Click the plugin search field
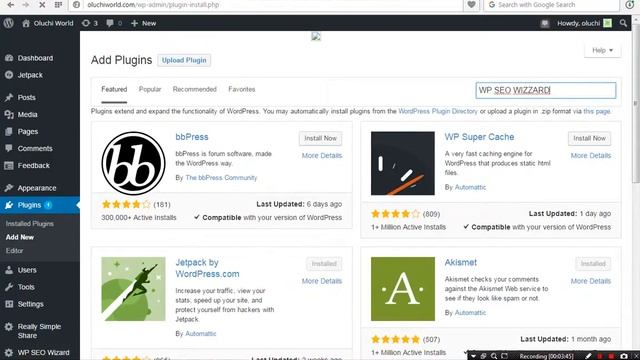The height and width of the screenshot is (360, 640). point(546,90)
